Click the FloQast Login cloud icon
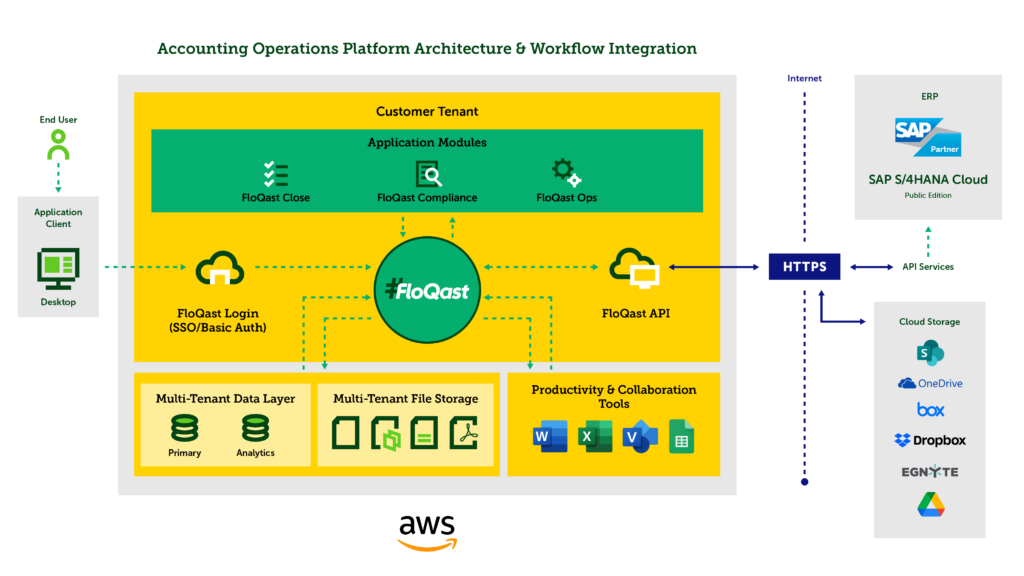 (220, 268)
